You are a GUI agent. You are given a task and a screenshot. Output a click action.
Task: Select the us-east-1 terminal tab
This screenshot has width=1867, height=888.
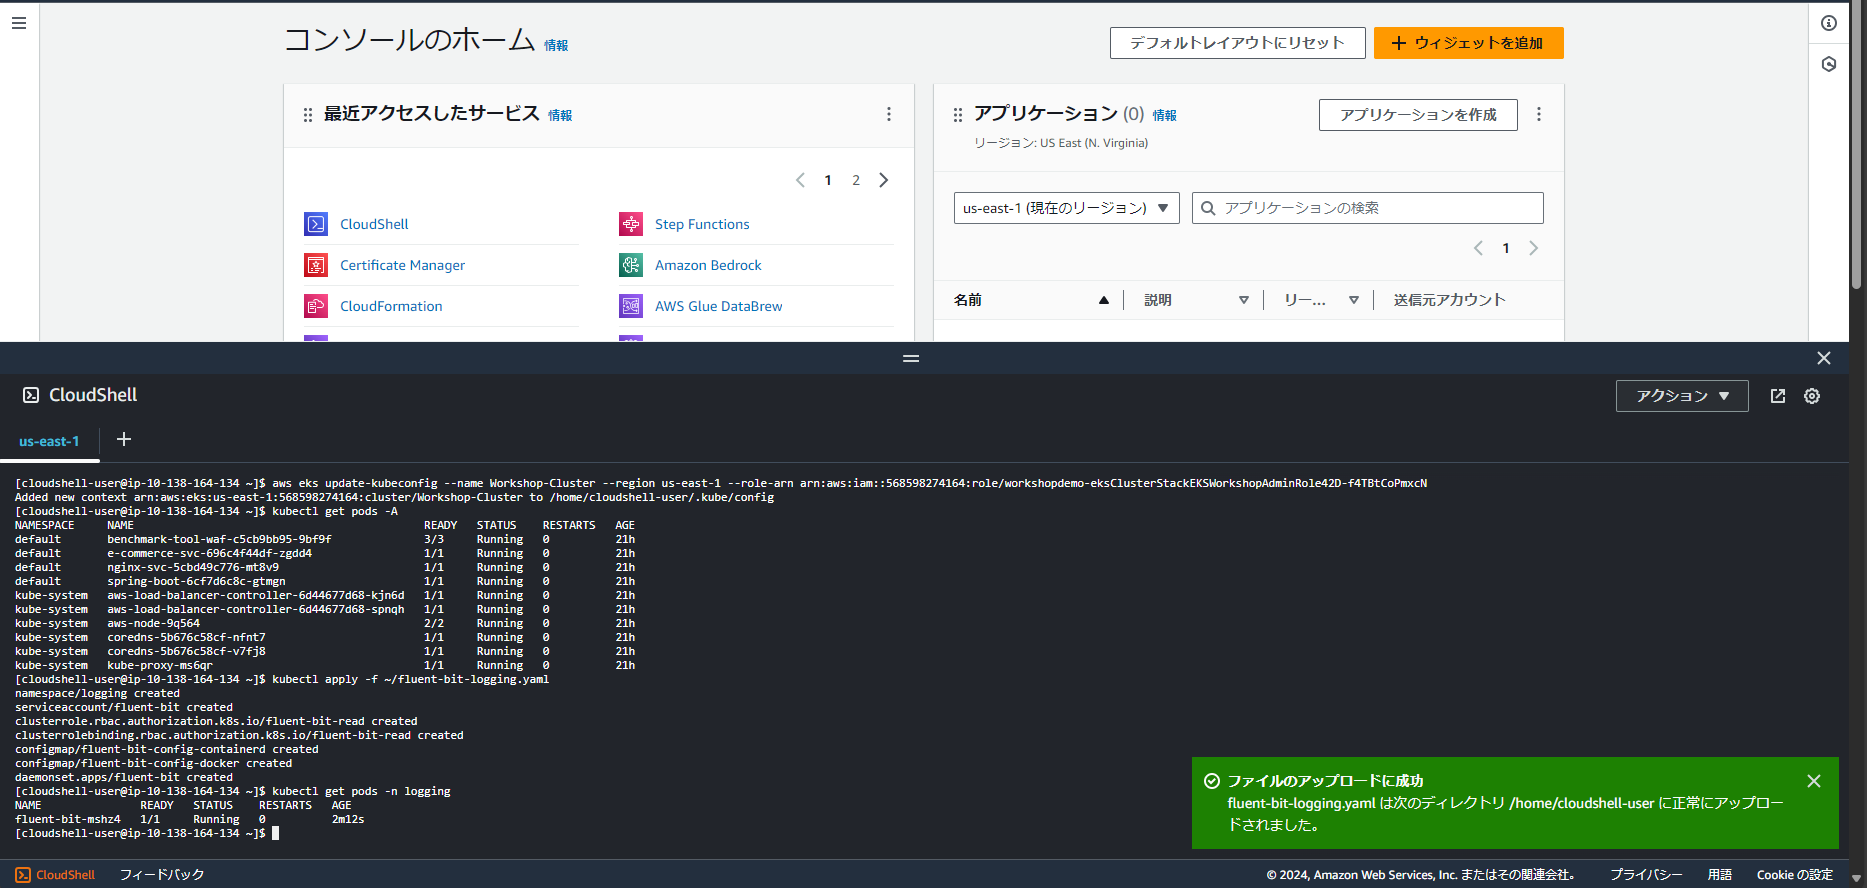[x=49, y=441]
